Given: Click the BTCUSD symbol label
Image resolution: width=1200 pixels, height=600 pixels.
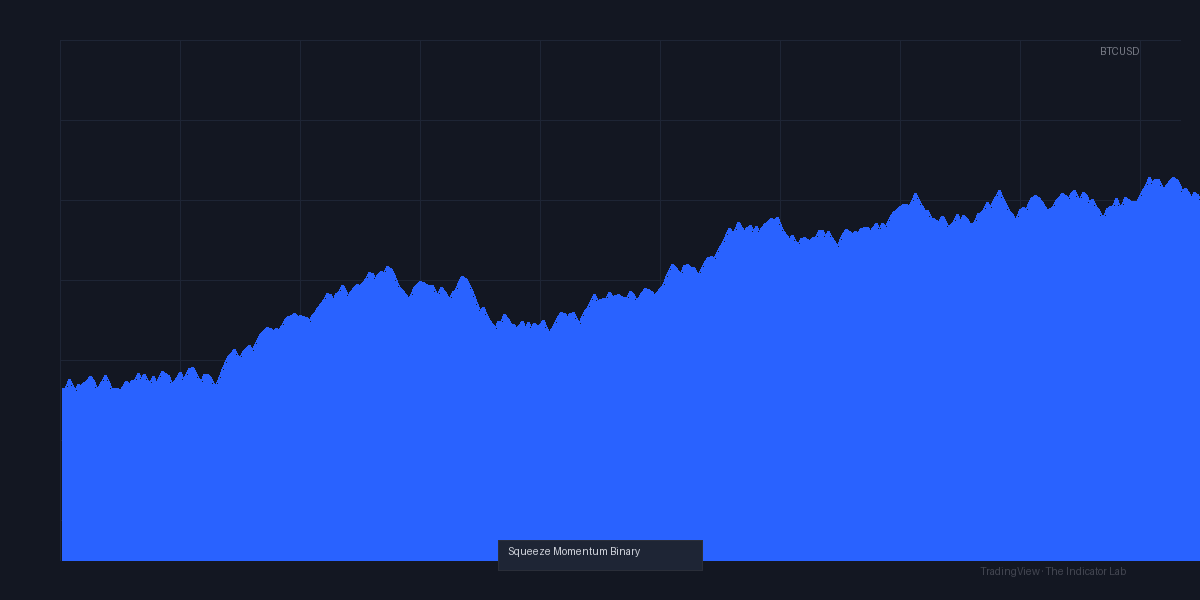Looking at the screenshot, I should coord(1119,51).
